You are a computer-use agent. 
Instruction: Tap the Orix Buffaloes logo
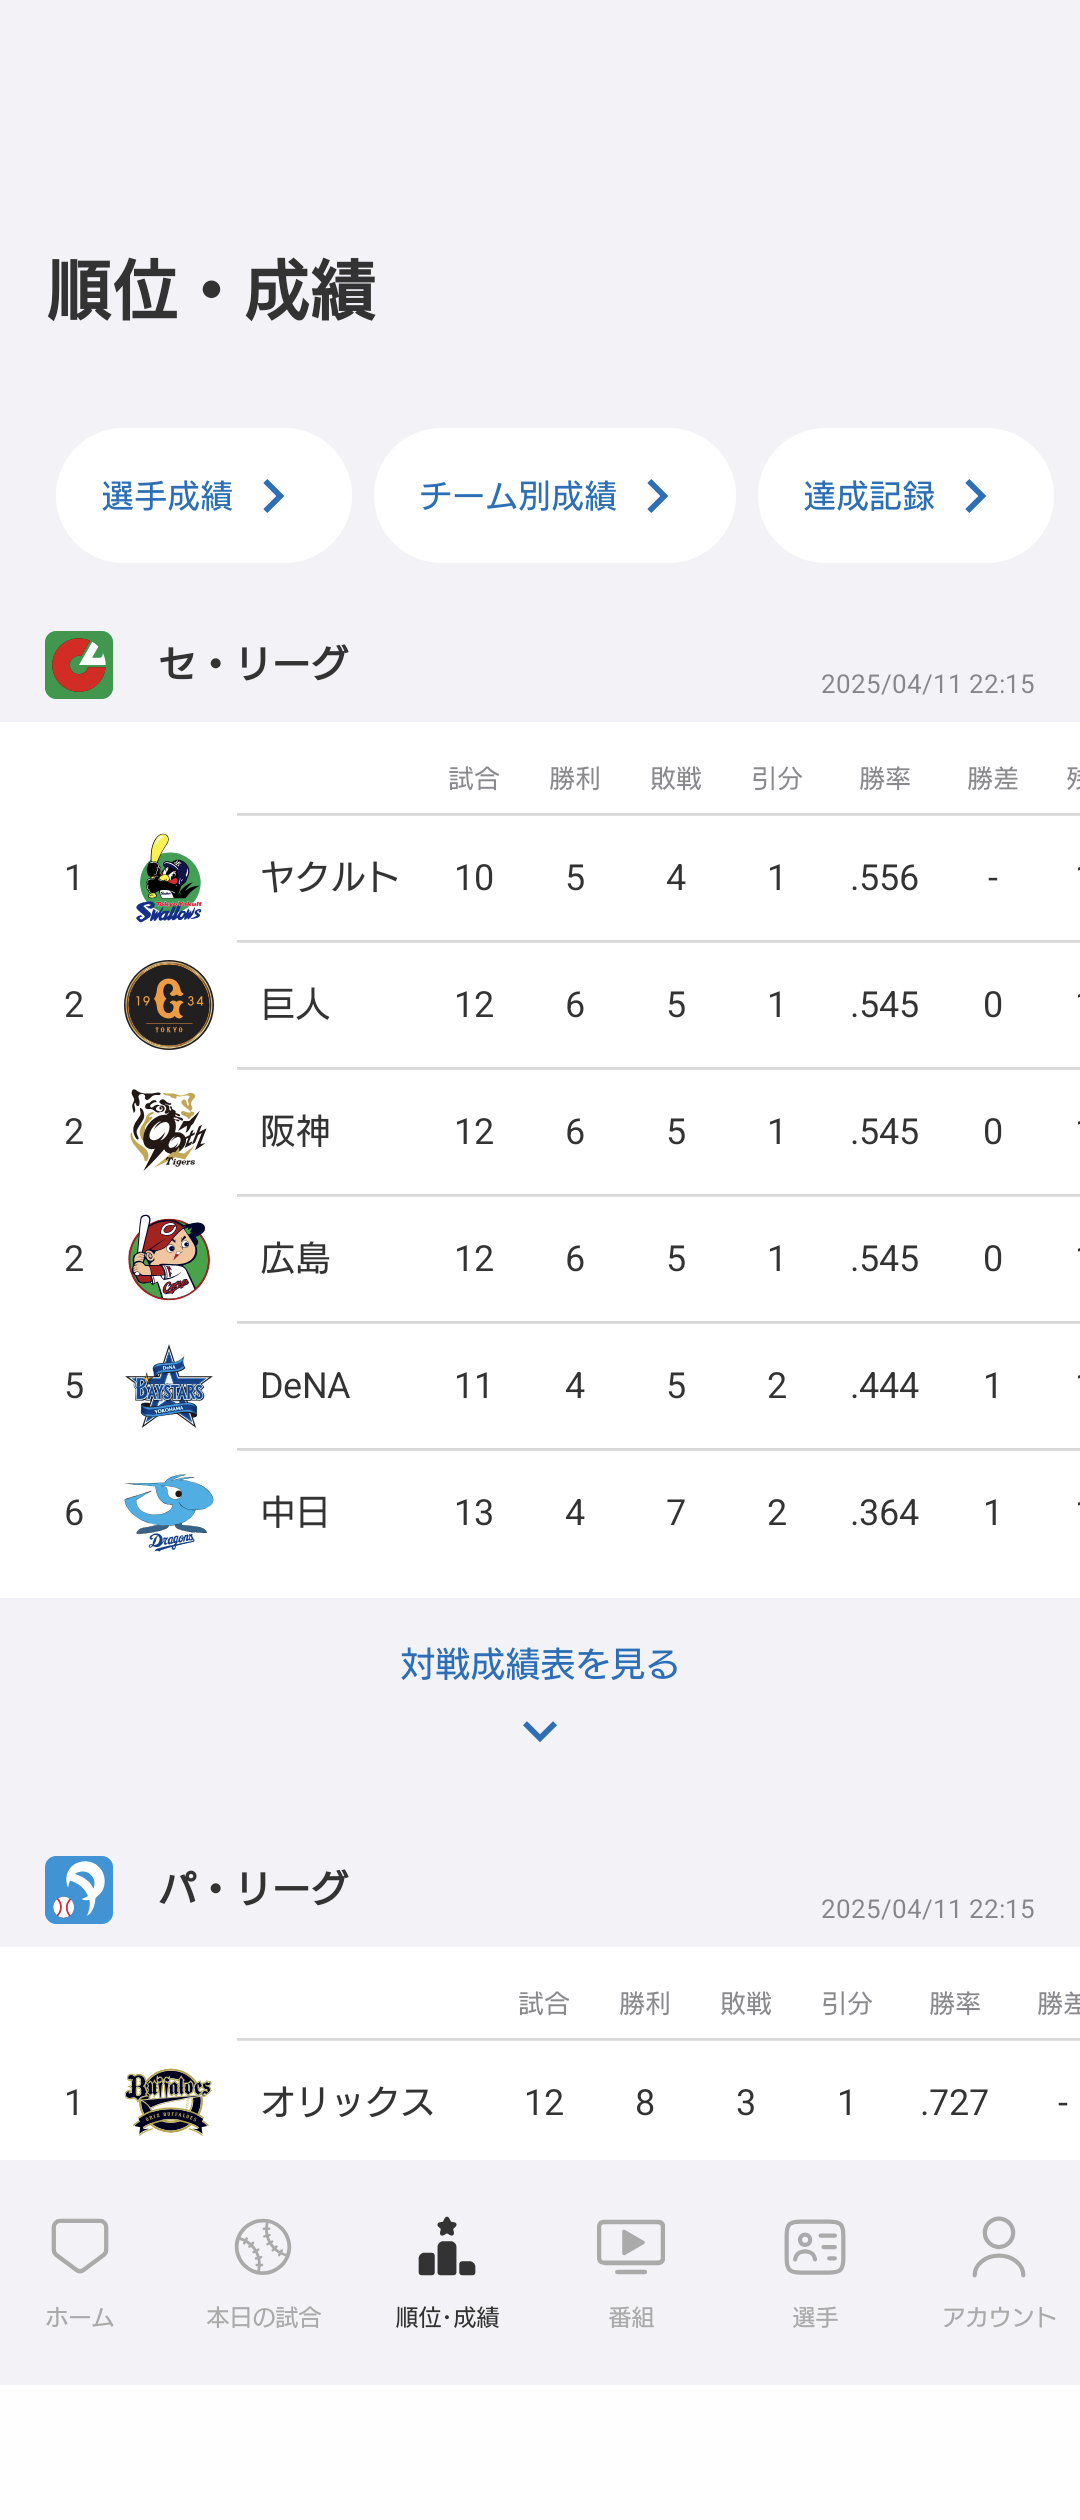169,2101
